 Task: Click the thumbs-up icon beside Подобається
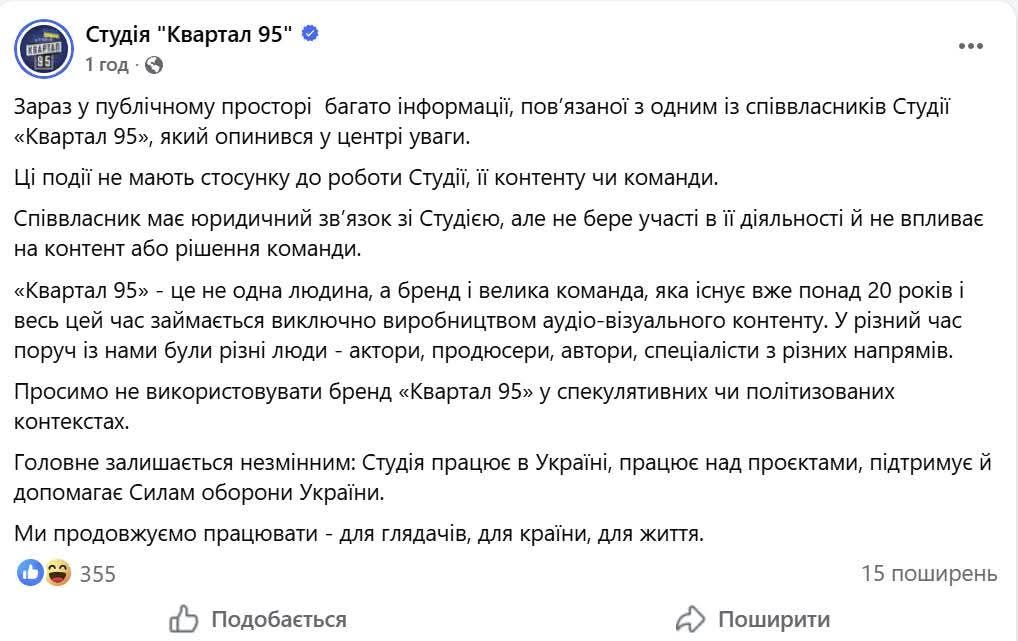tap(184, 619)
